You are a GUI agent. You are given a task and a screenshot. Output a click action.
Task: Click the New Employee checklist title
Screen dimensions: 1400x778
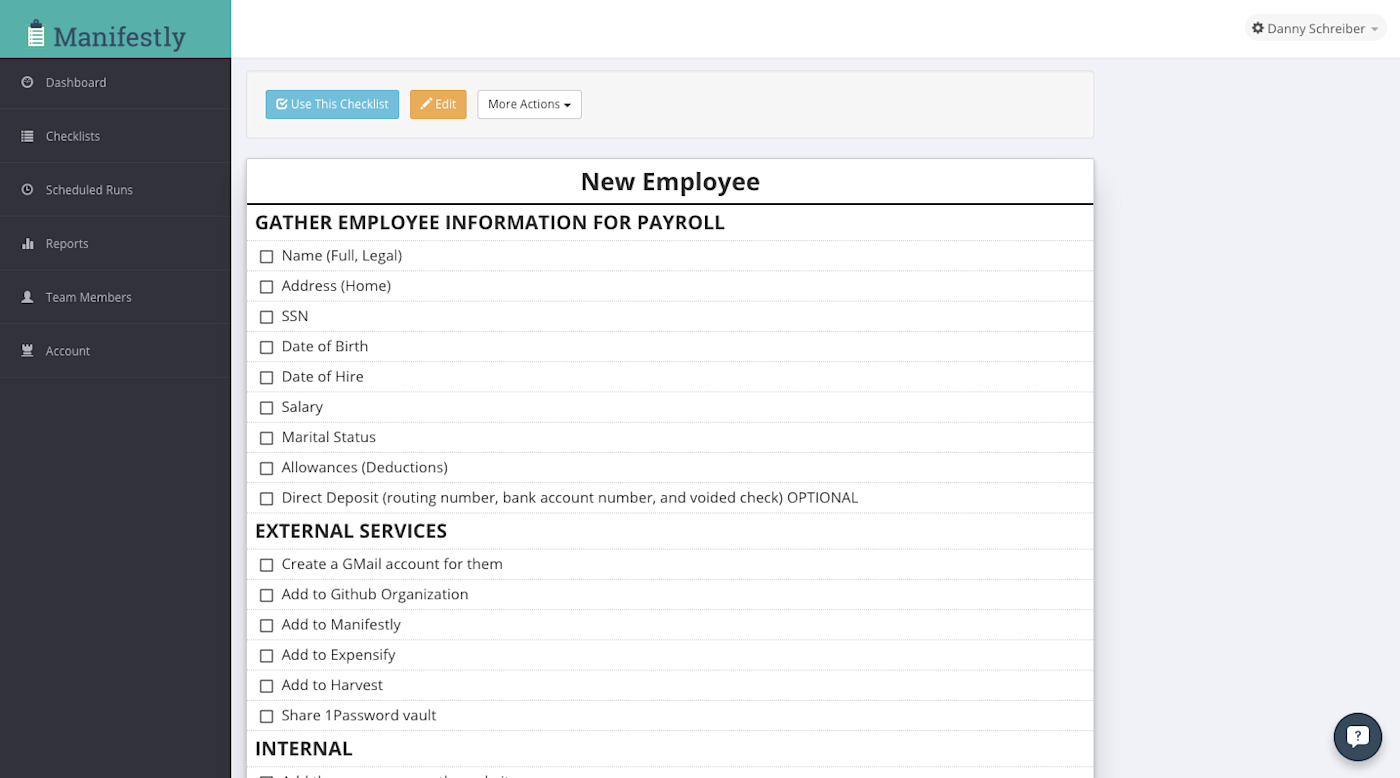pyautogui.click(x=670, y=181)
